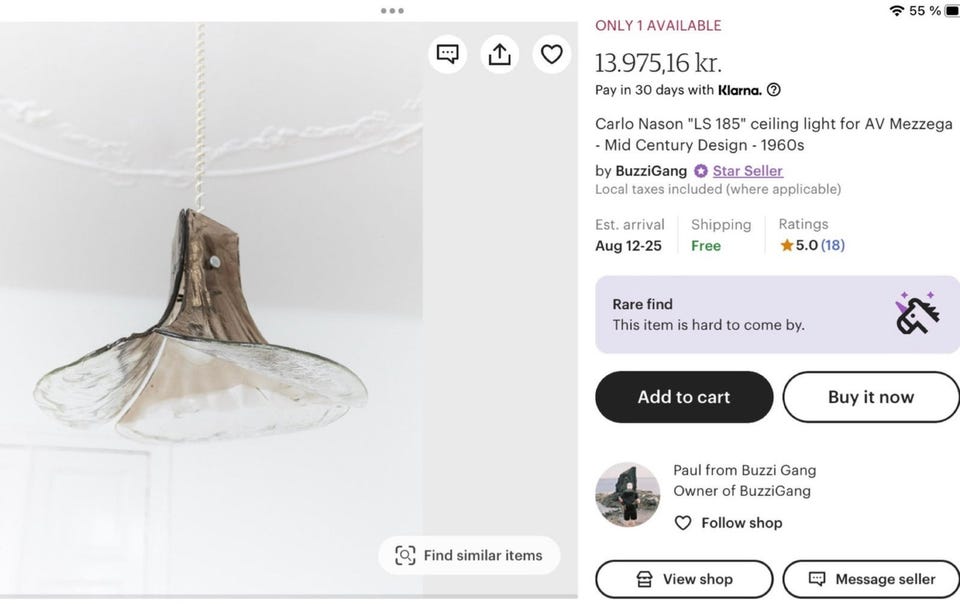Viewport: 960px width, 604px height.
Task: Open View shop button
Action: 684,579
